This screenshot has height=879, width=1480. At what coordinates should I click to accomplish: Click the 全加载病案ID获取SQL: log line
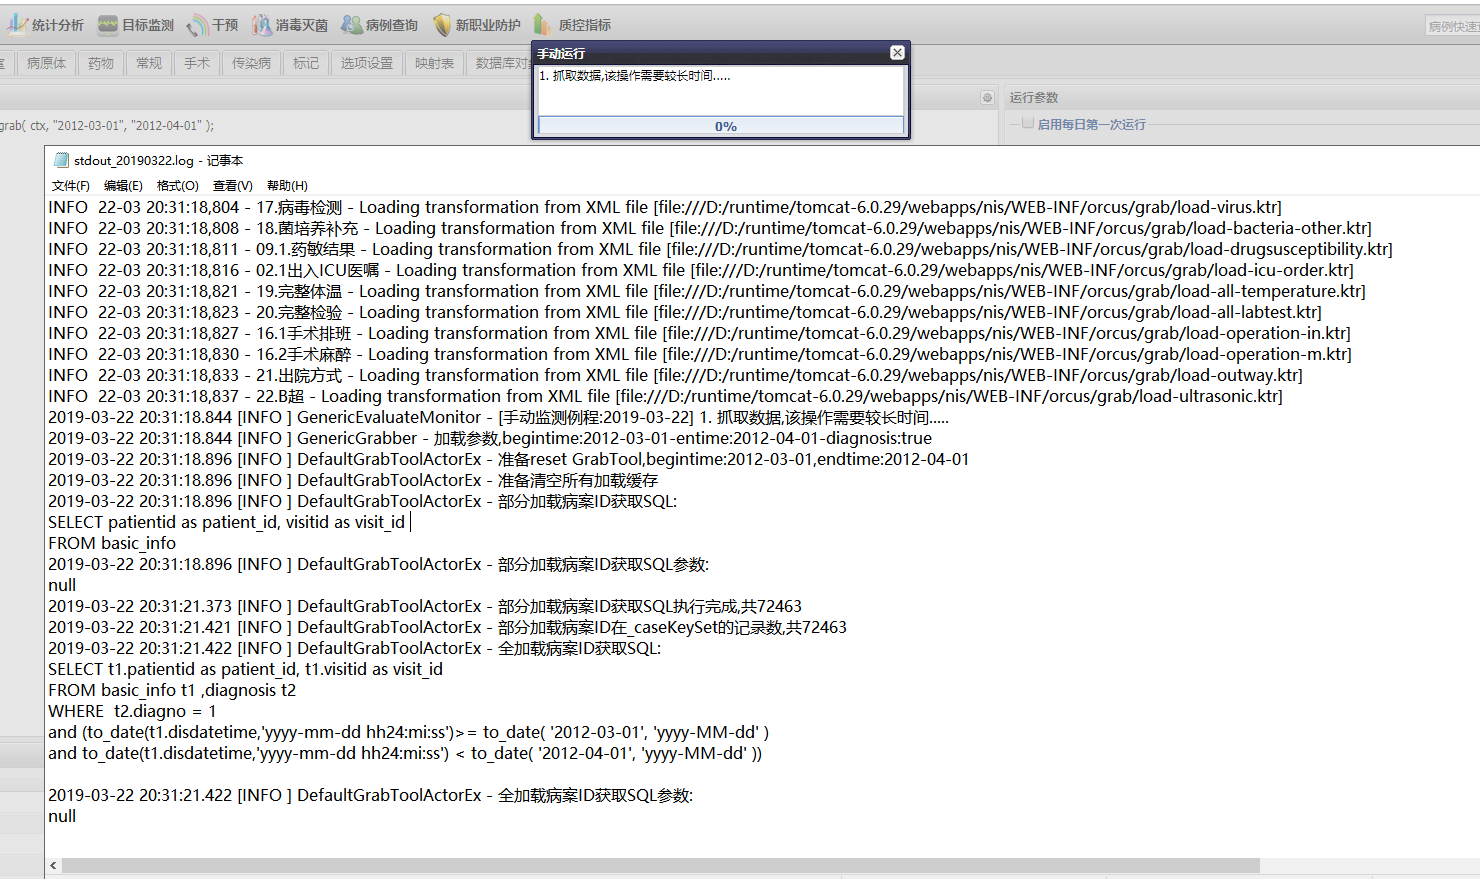click(x=355, y=648)
